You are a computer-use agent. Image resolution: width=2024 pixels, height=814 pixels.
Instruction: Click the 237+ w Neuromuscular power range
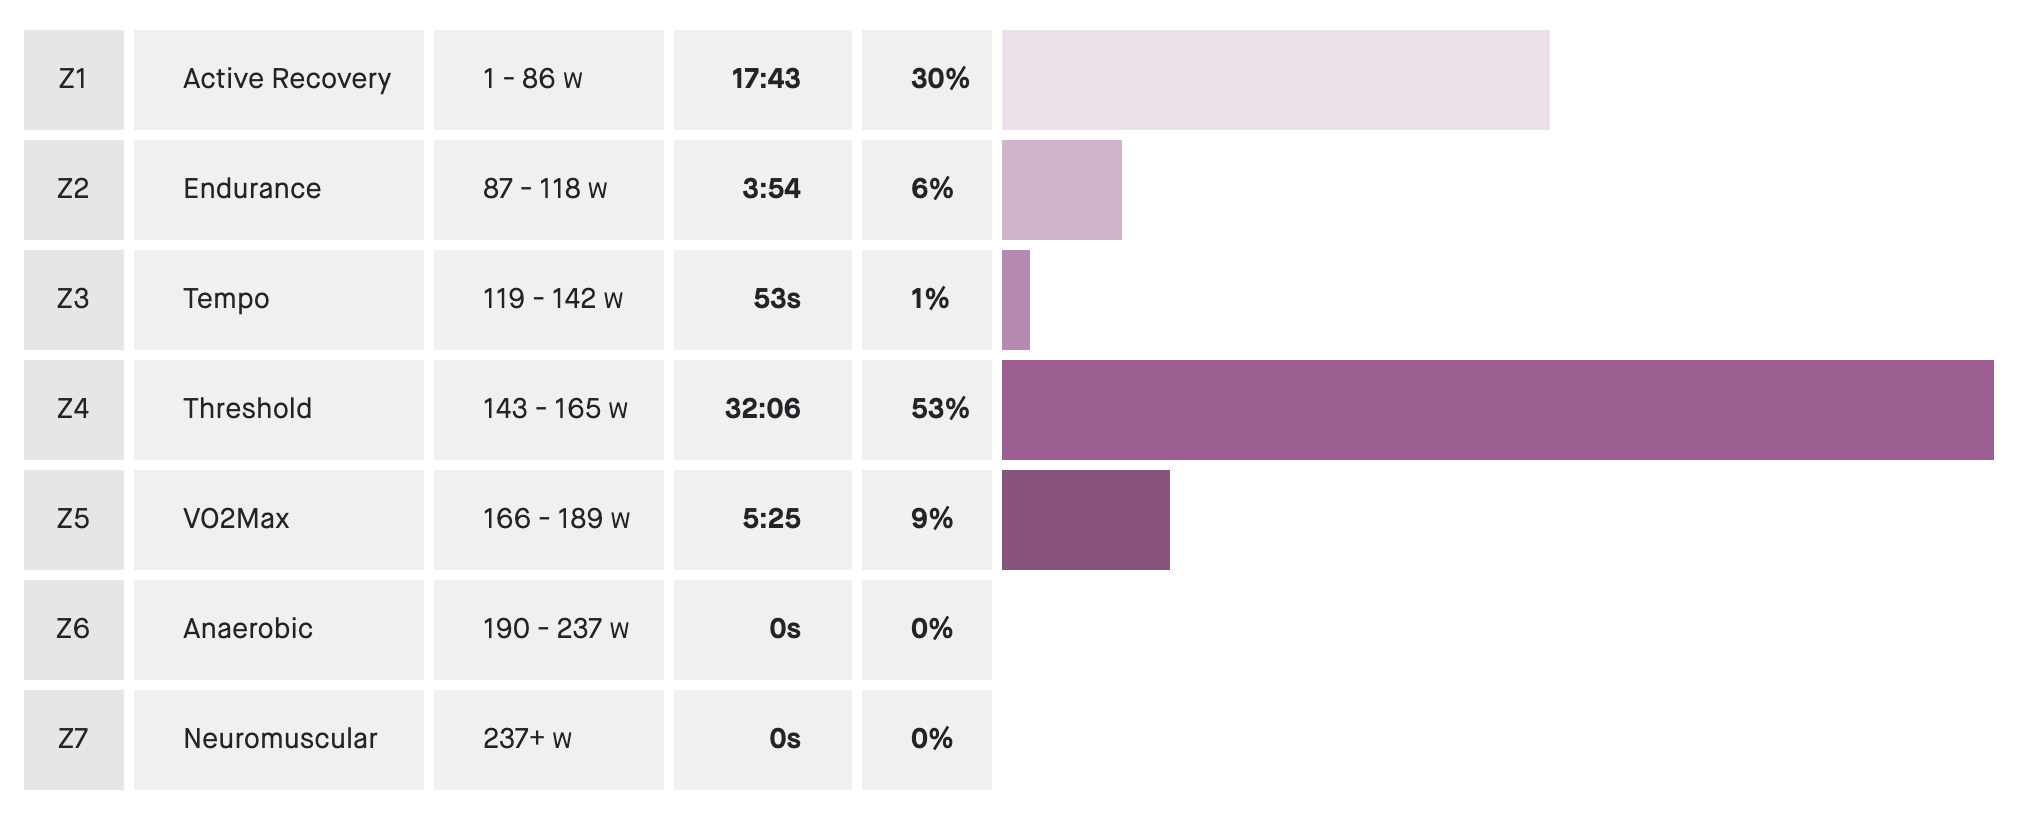(x=527, y=739)
